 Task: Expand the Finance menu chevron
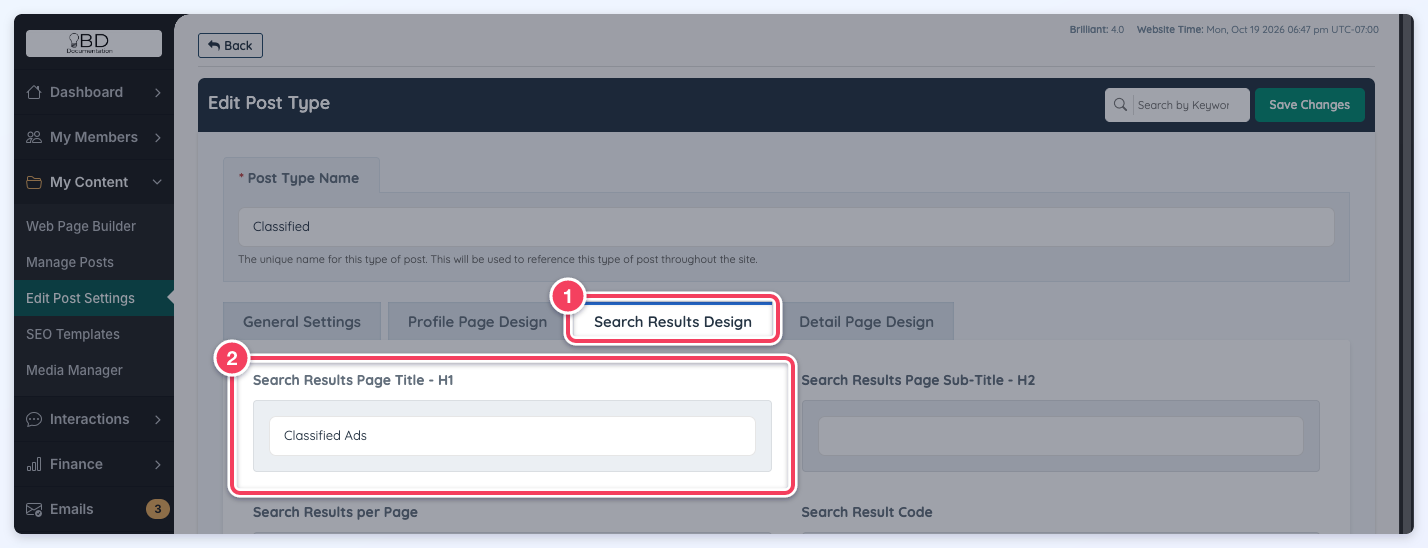pos(158,464)
